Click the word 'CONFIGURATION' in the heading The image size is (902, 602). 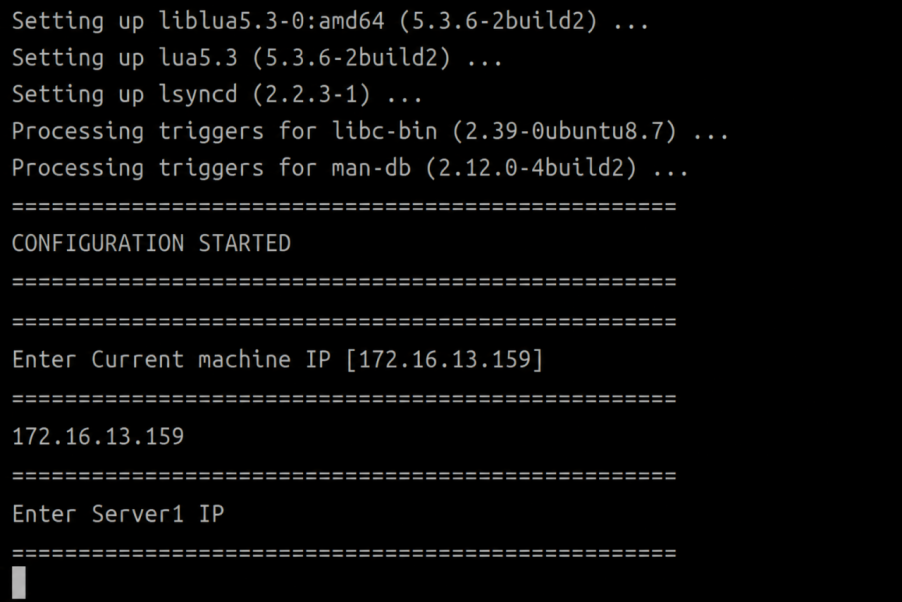(x=98, y=243)
